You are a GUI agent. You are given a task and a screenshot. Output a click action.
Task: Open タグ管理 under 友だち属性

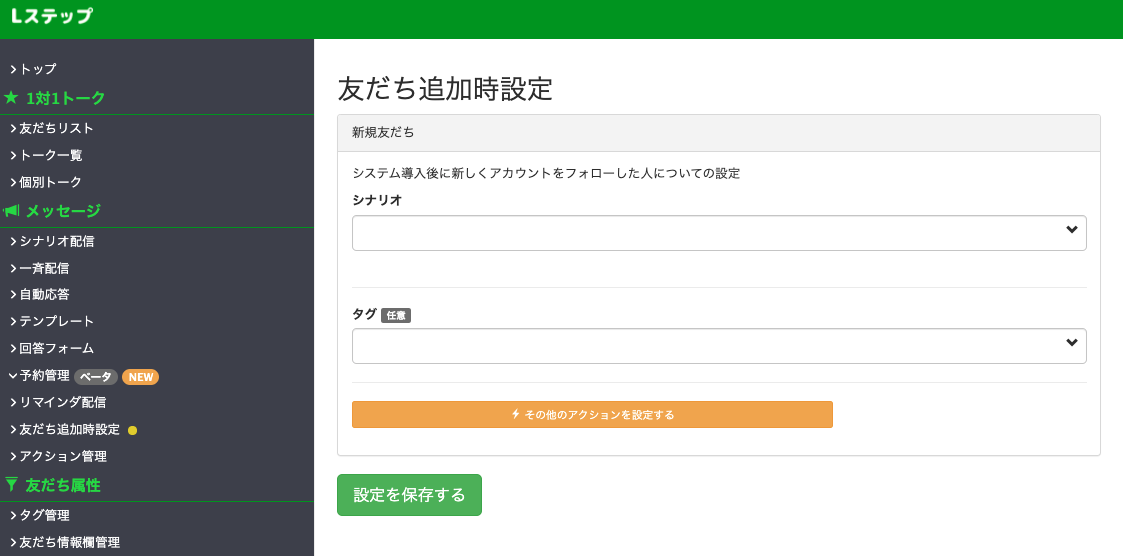(x=40, y=516)
